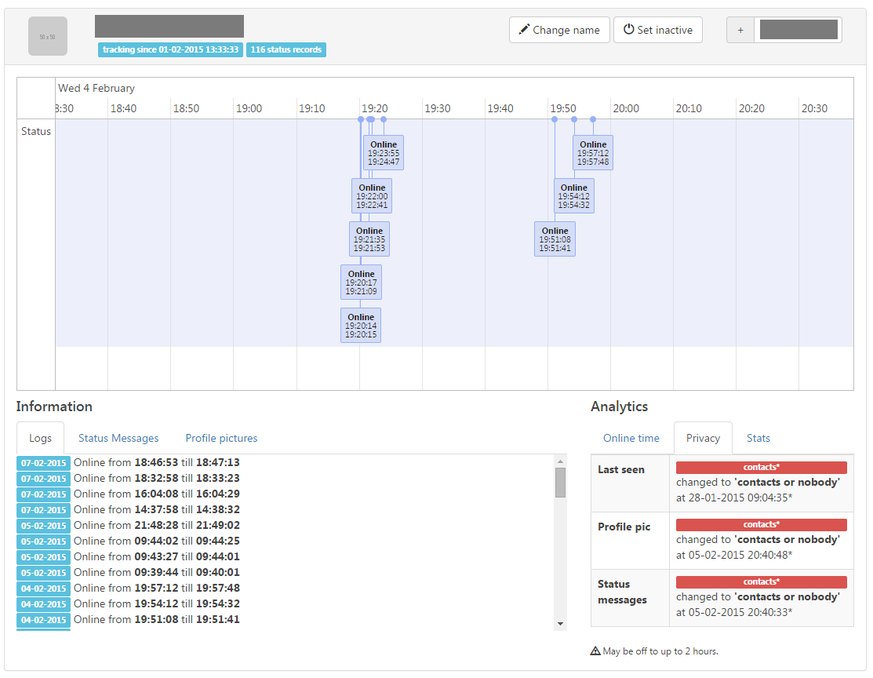Switch to the Profile pictures tab

pyautogui.click(x=221, y=438)
